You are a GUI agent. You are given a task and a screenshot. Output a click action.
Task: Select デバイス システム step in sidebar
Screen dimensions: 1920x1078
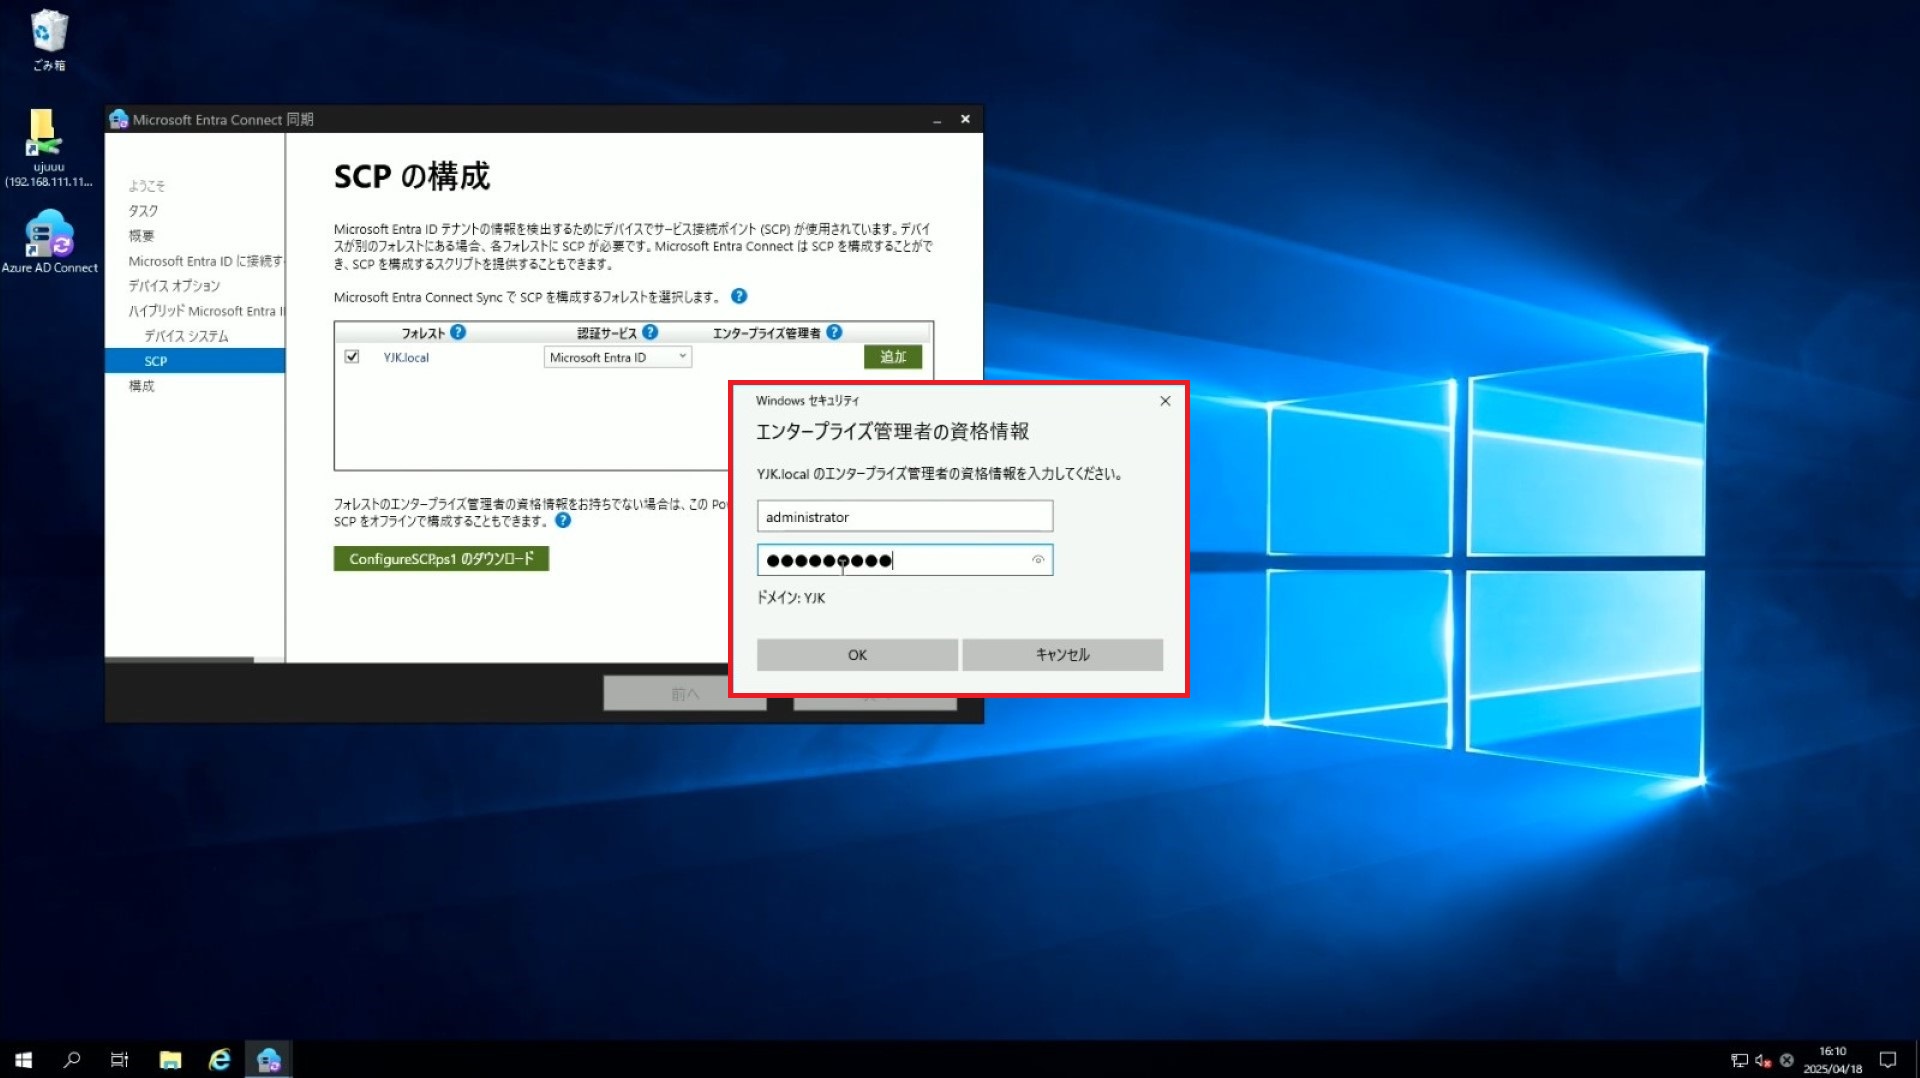[186, 336]
